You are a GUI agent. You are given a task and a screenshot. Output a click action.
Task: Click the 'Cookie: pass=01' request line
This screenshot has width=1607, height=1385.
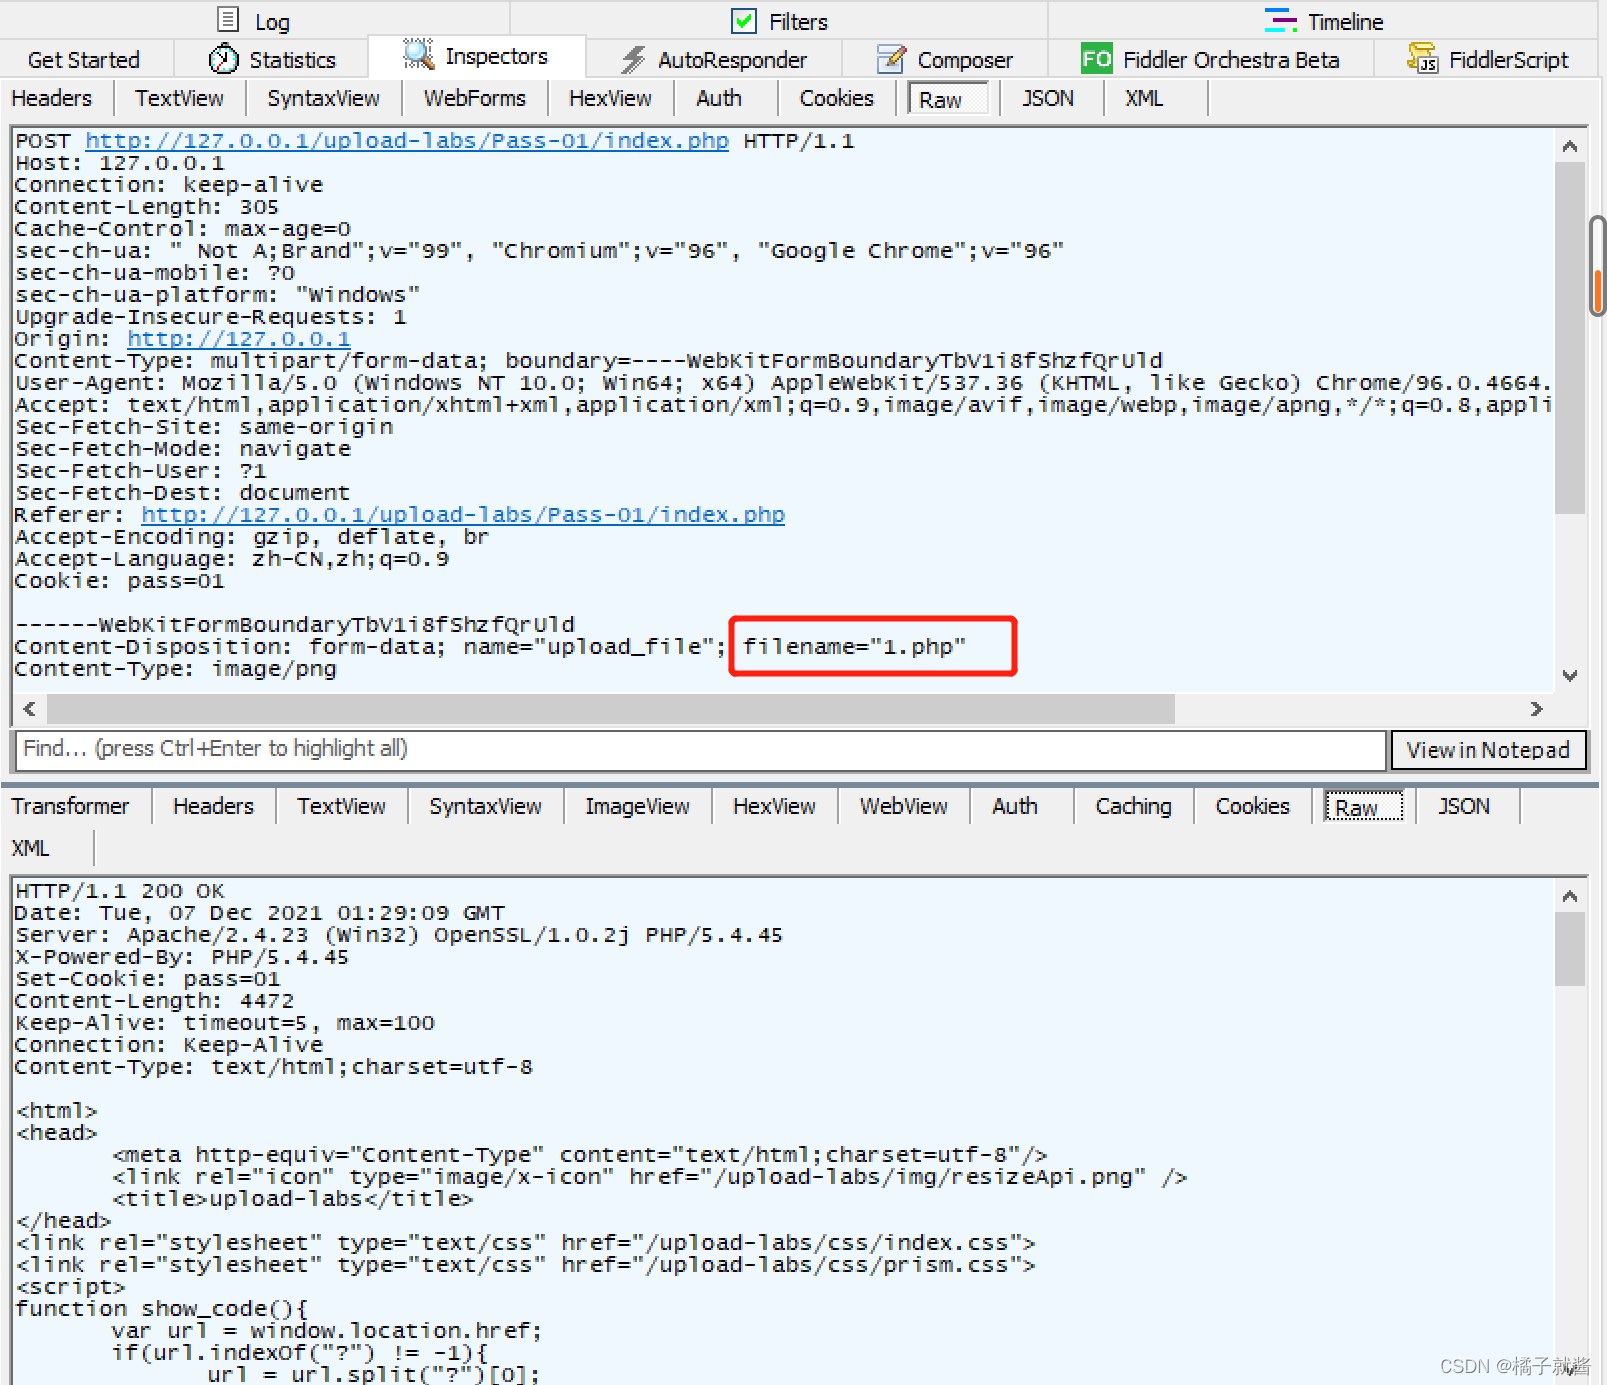120,581
